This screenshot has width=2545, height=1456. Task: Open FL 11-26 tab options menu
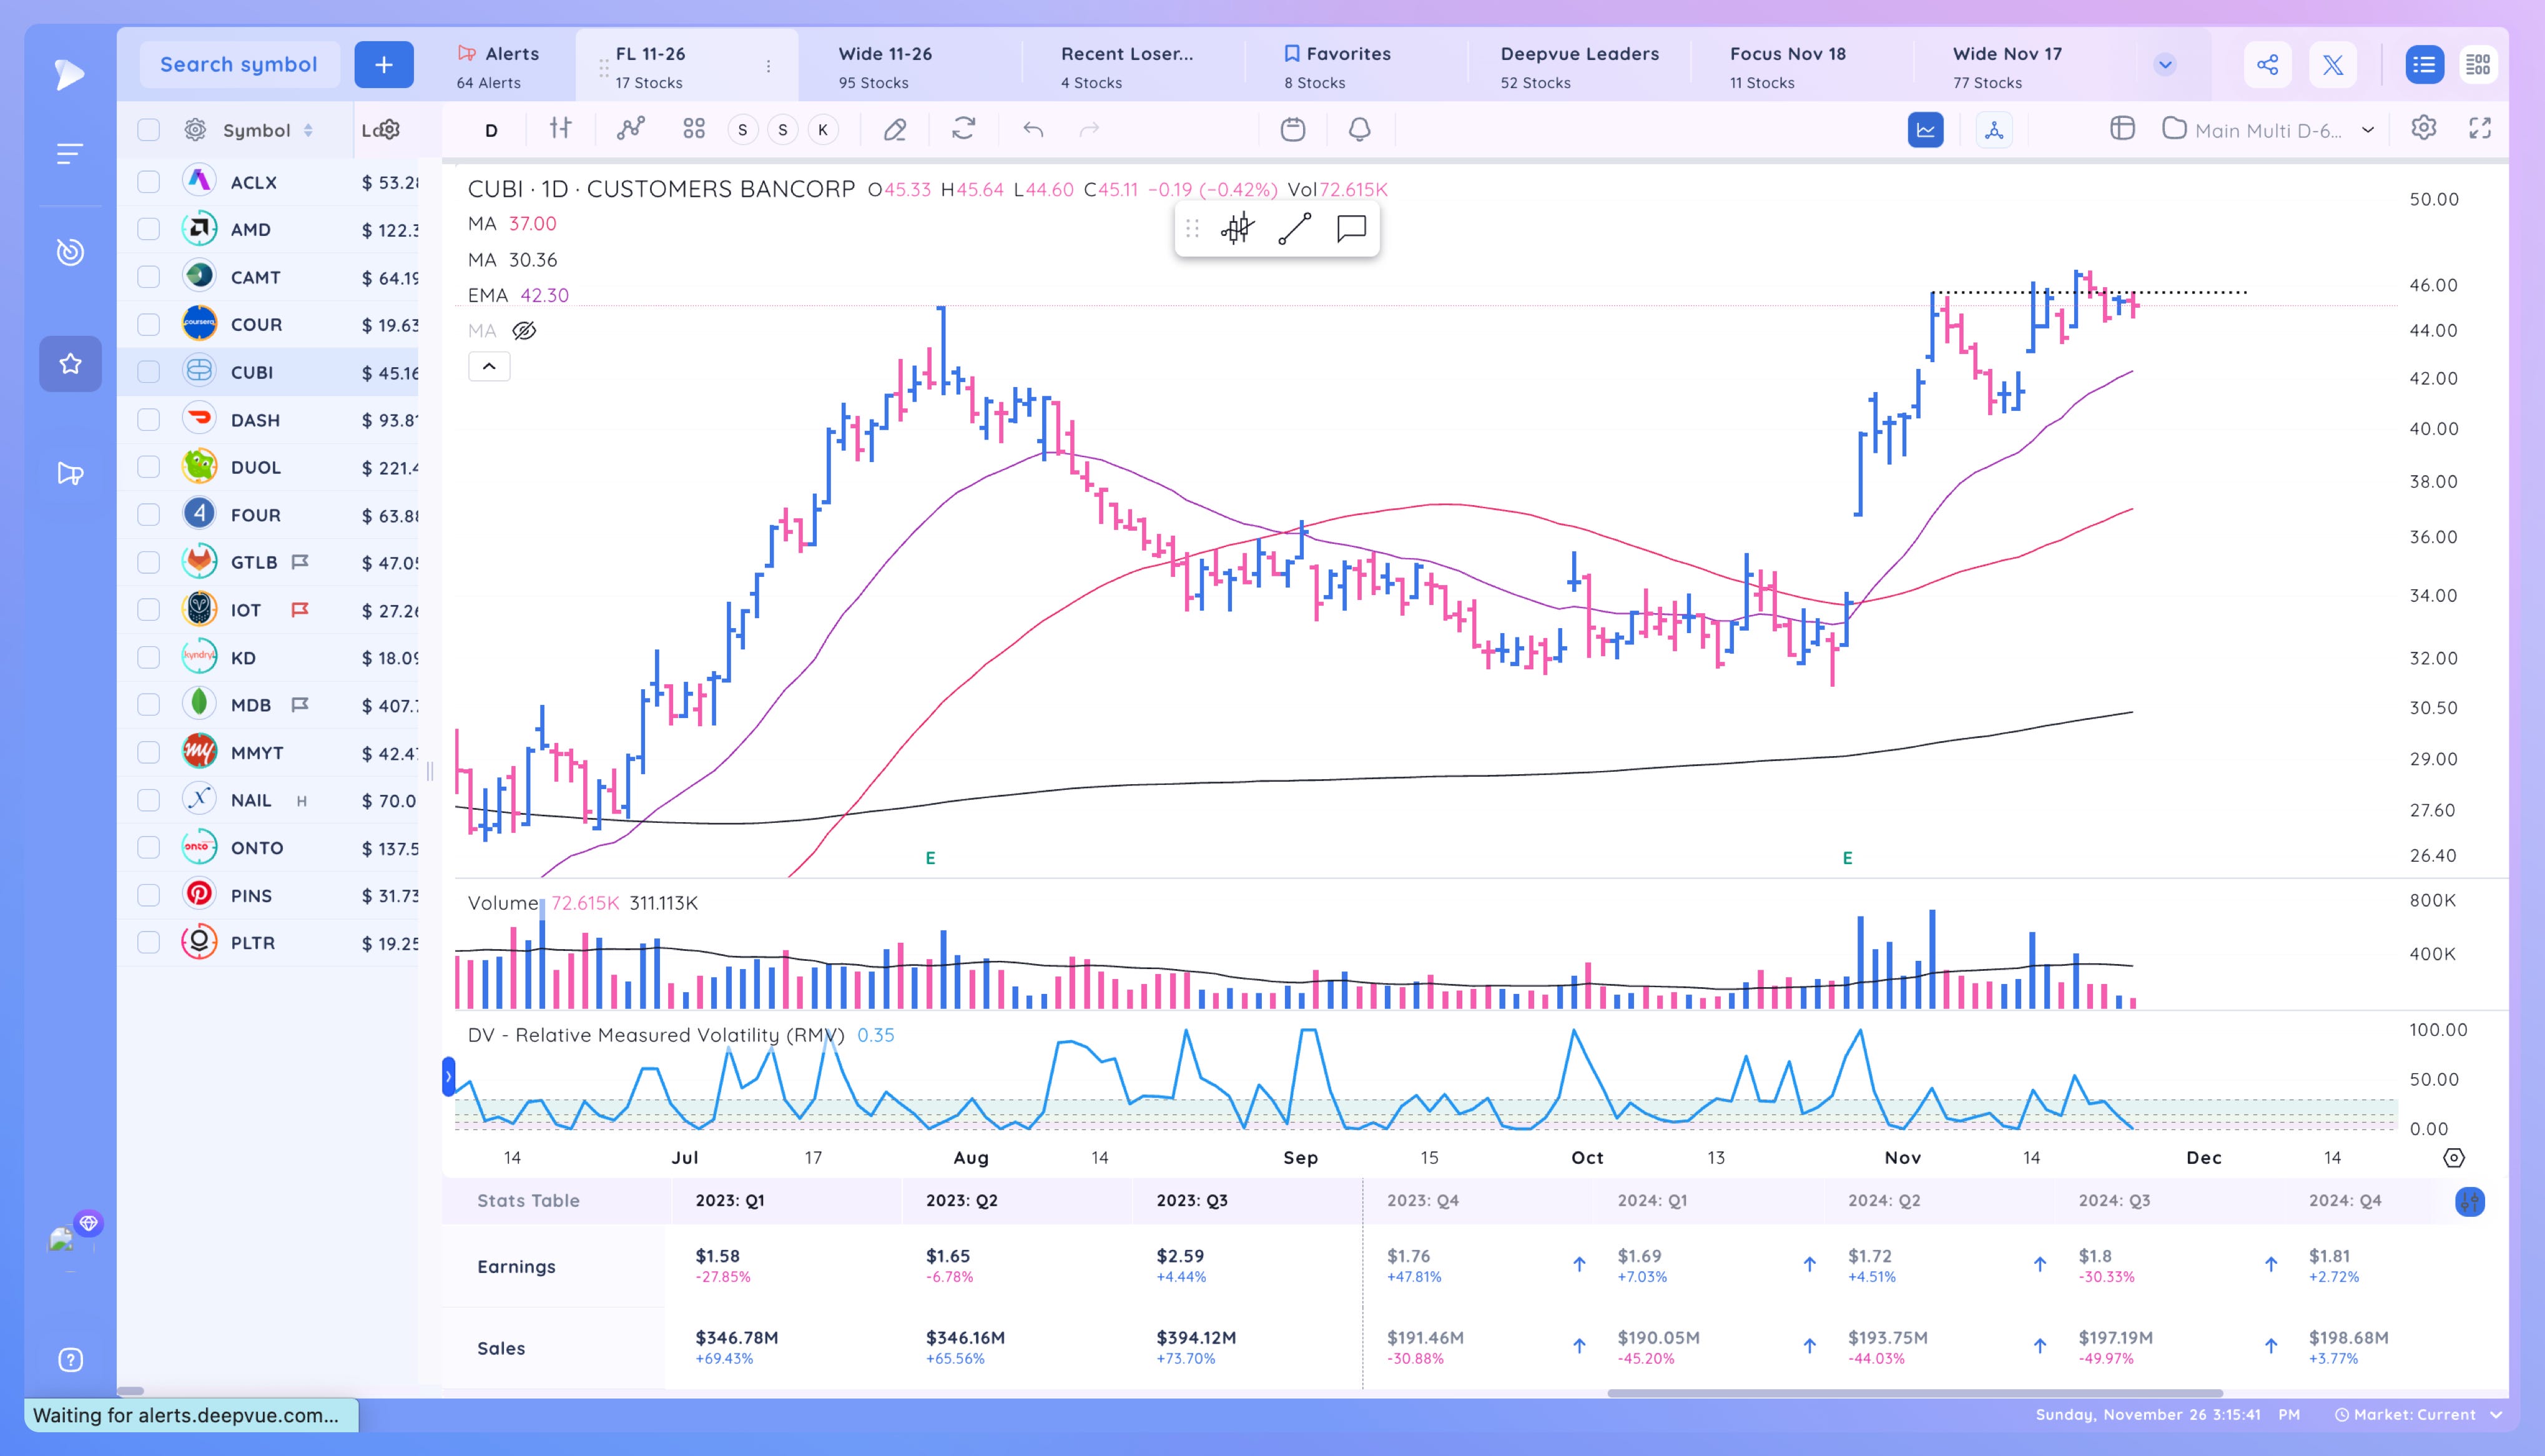[x=768, y=66]
